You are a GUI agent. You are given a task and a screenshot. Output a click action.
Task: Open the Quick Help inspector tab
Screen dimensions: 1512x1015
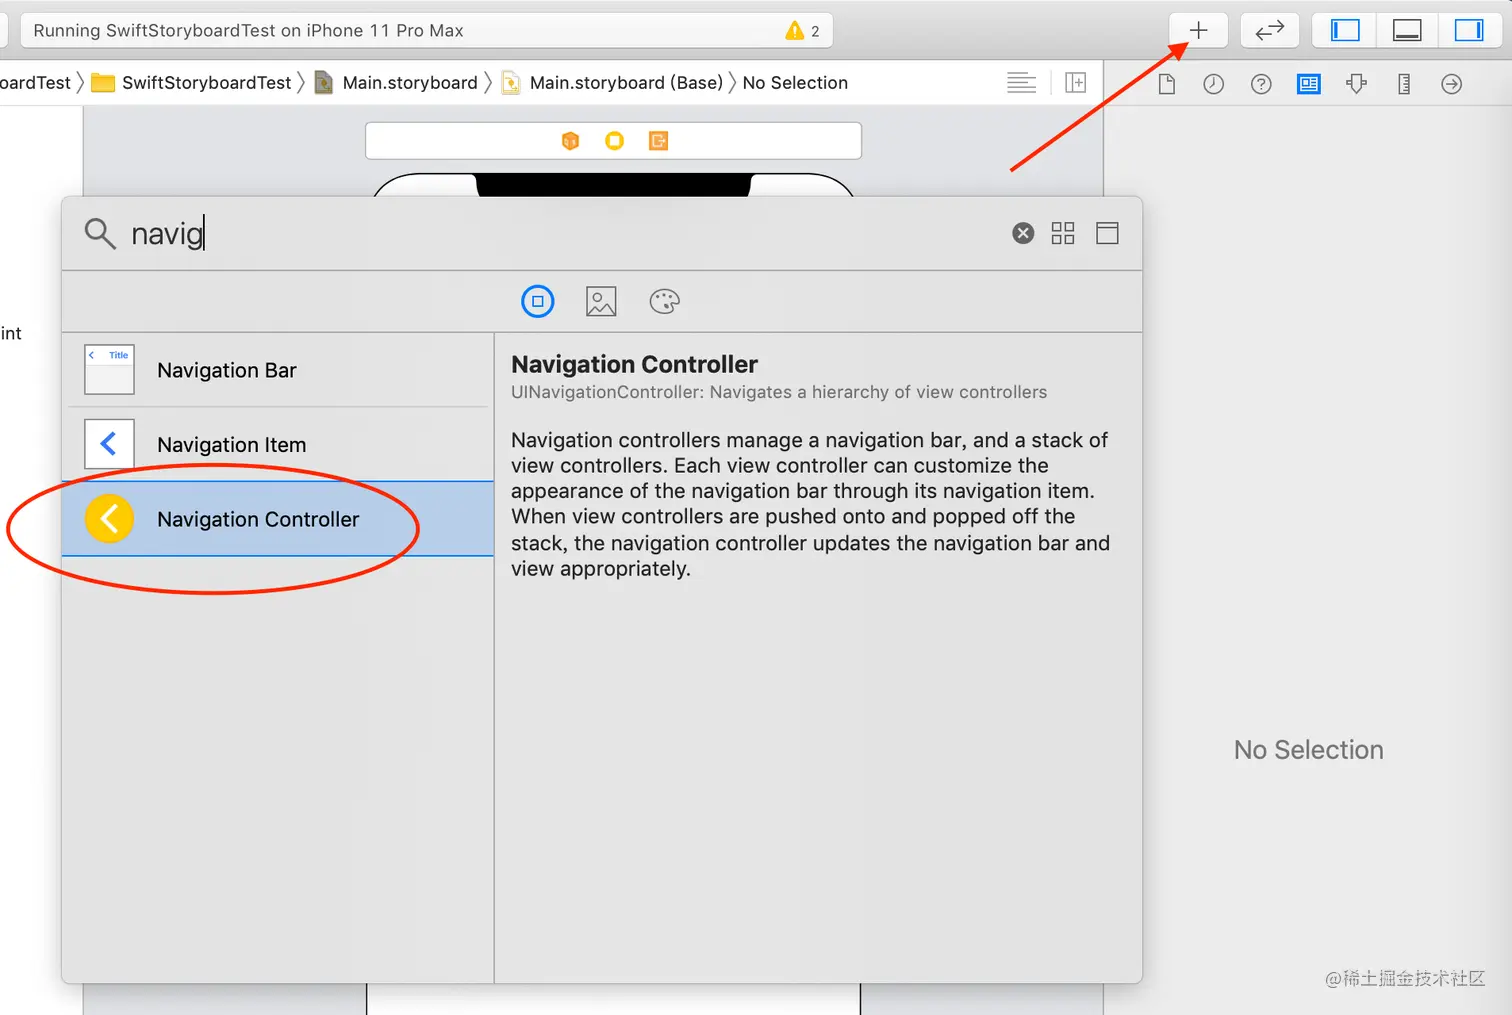[x=1261, y=84]
